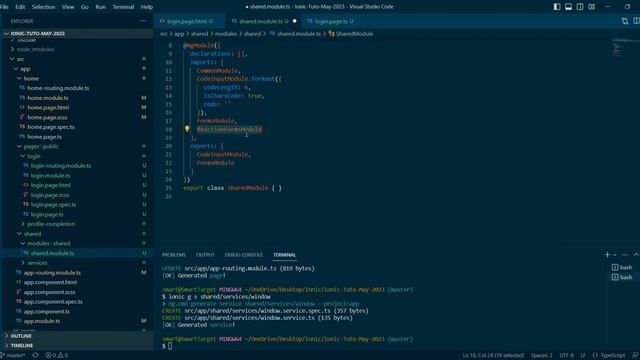The image size is (640, 360).
Task: Click the UTF-8 encoding indicator
Action: pos(566,356)
